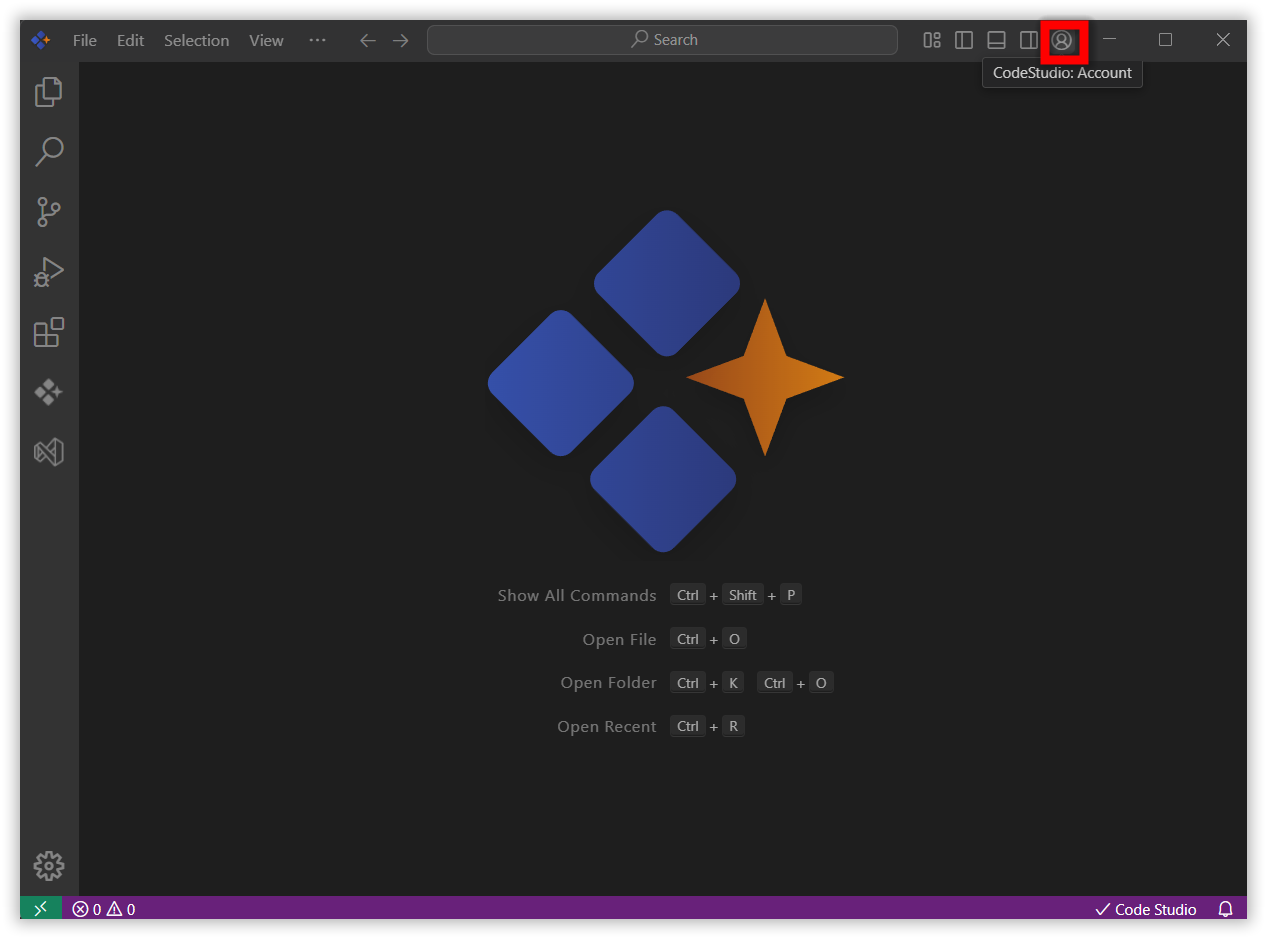Open the Extensions view
This screenshot has width=1267, height=939.
click(x=48, y=332)
